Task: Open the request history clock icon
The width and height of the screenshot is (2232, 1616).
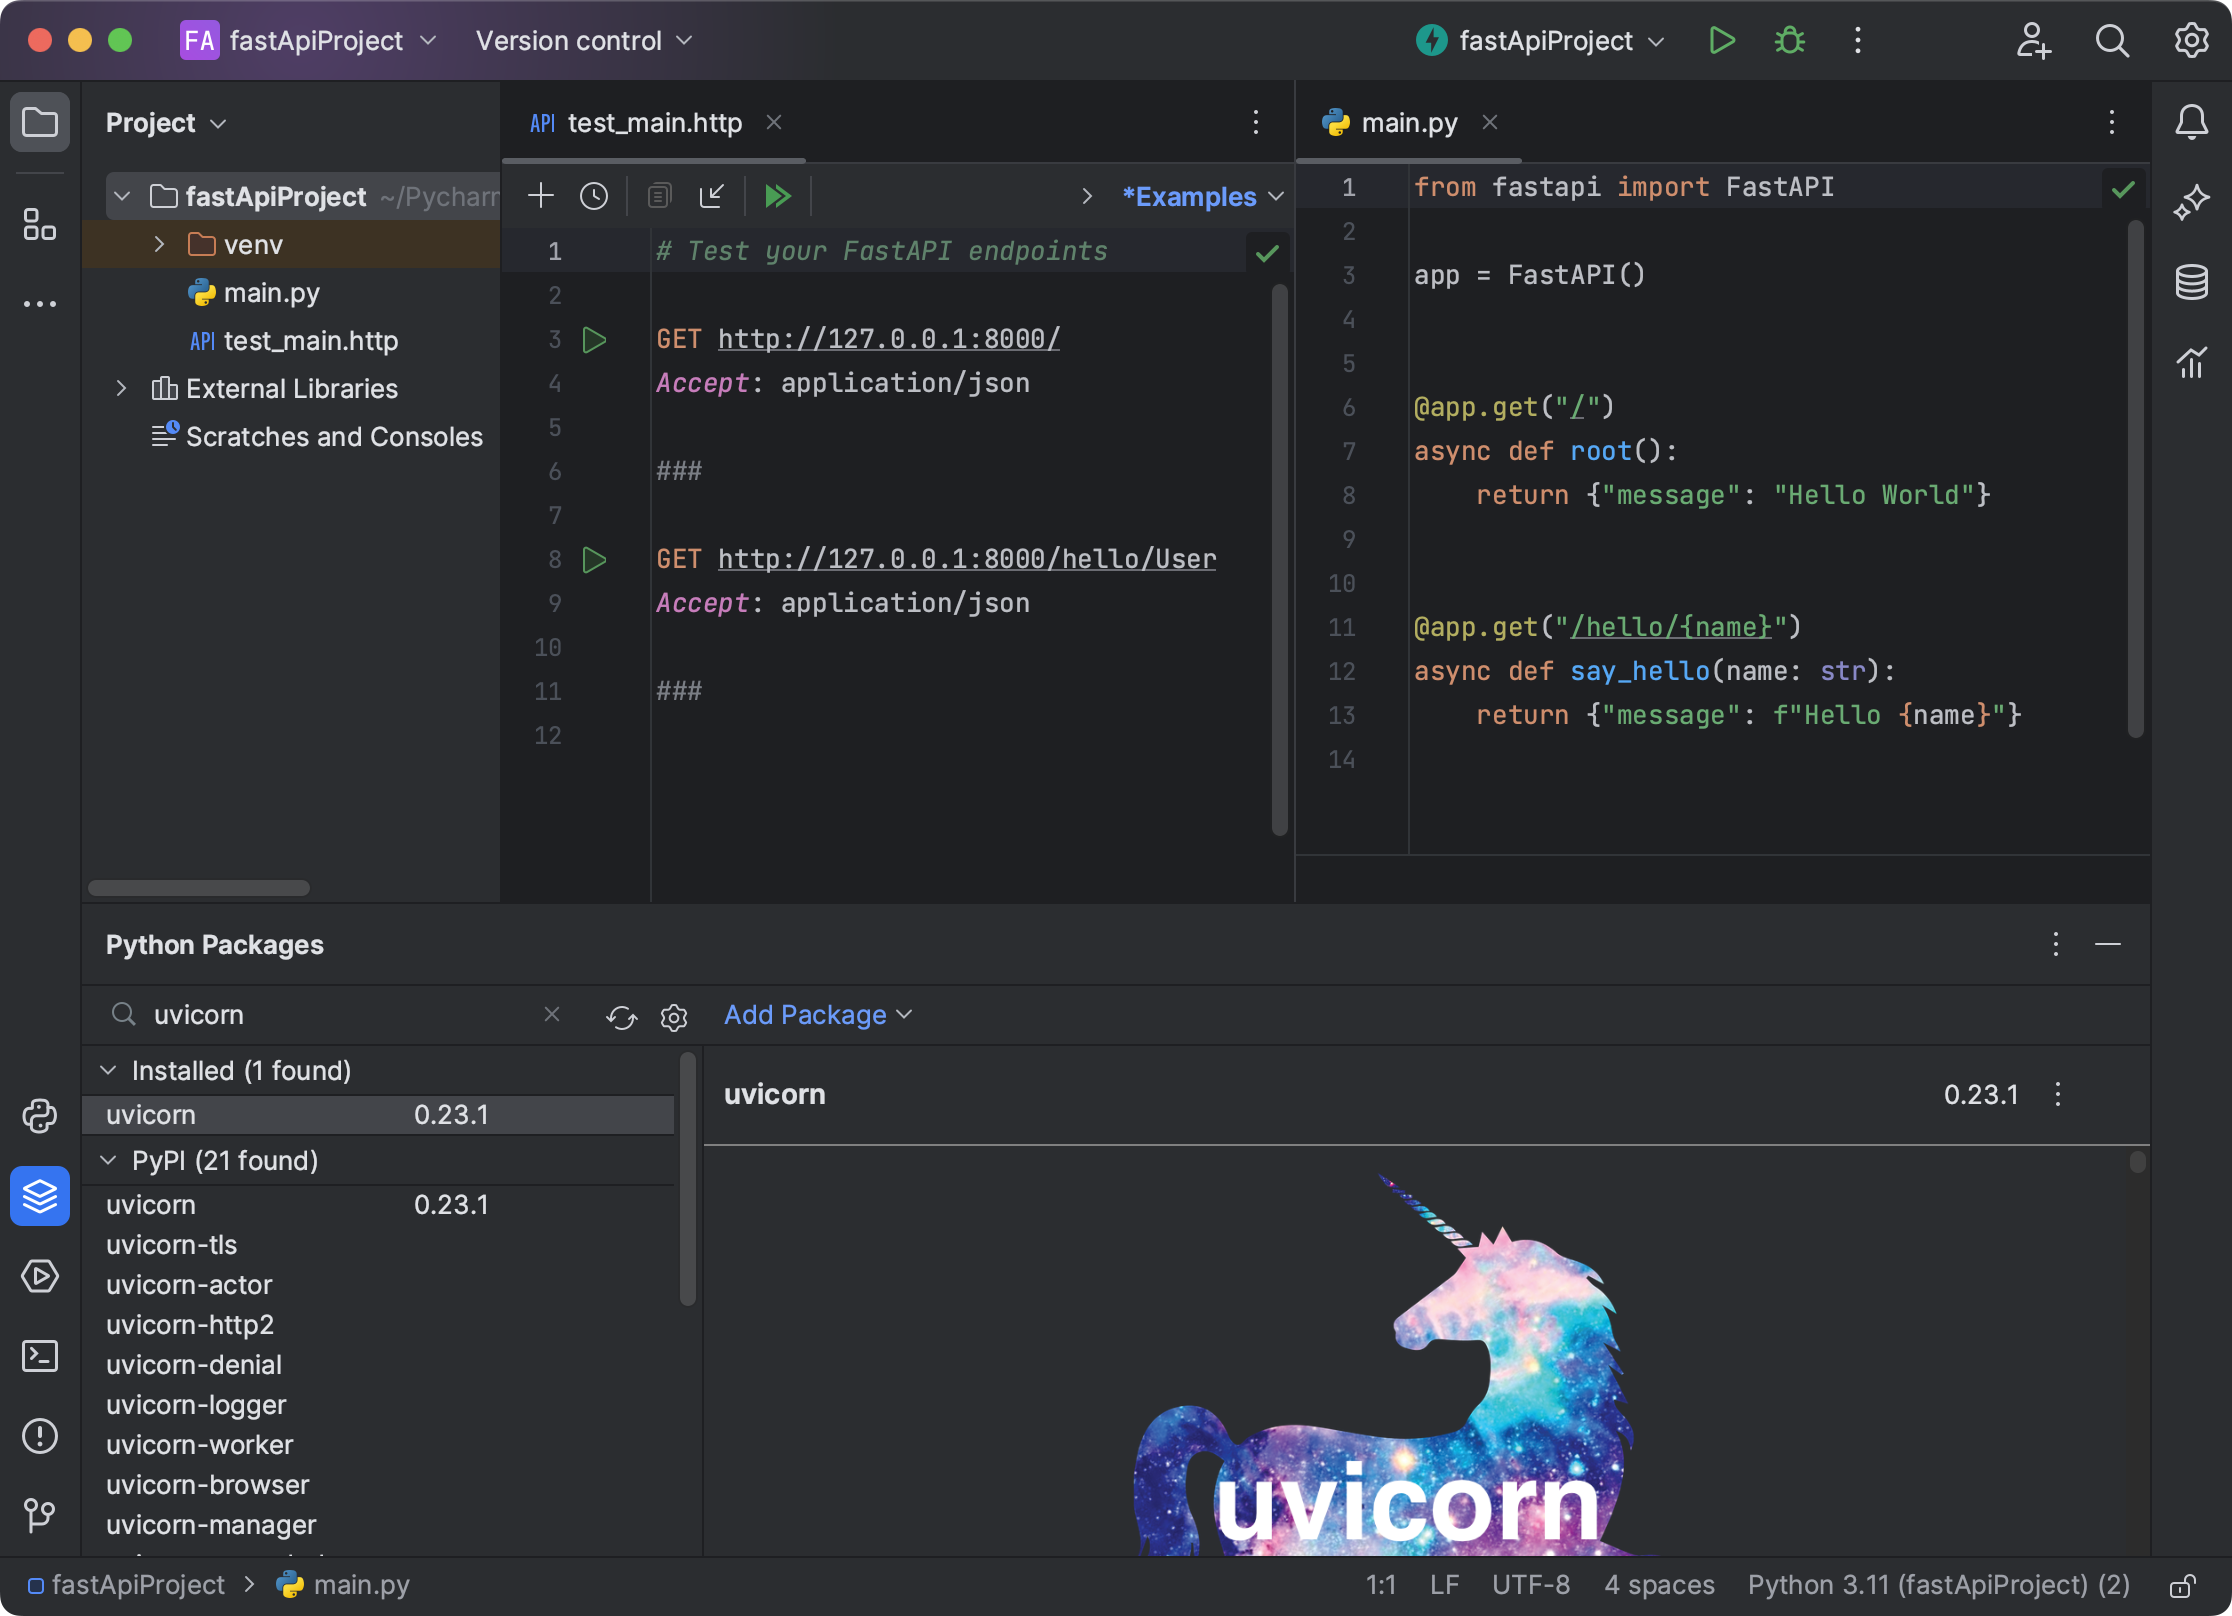Action: [594, 196]
